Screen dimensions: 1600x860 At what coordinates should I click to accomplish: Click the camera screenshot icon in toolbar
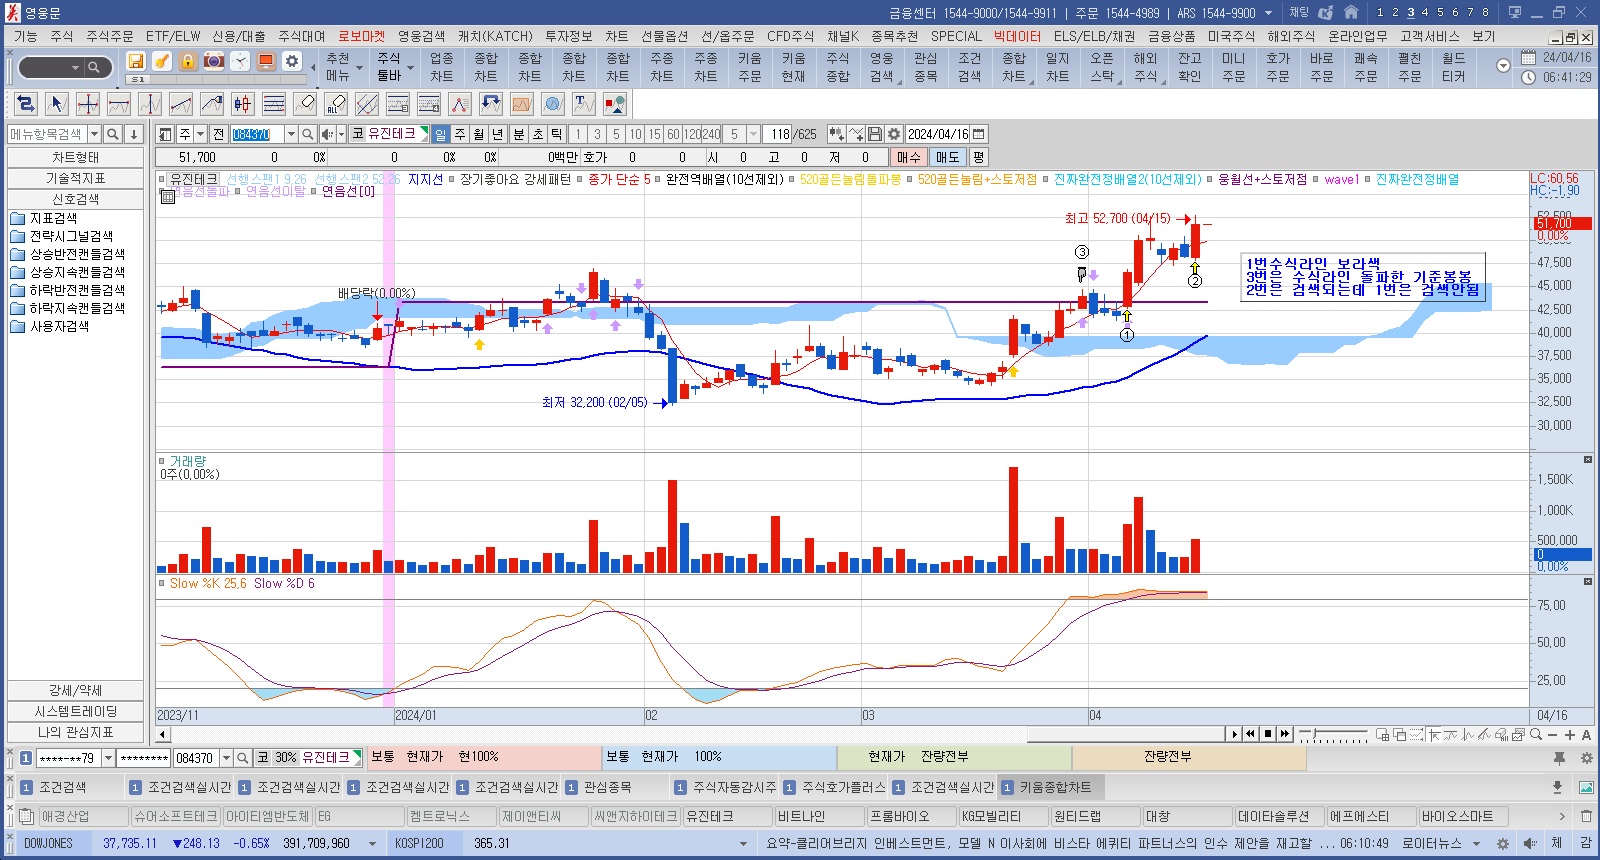(x=214, y=61)
